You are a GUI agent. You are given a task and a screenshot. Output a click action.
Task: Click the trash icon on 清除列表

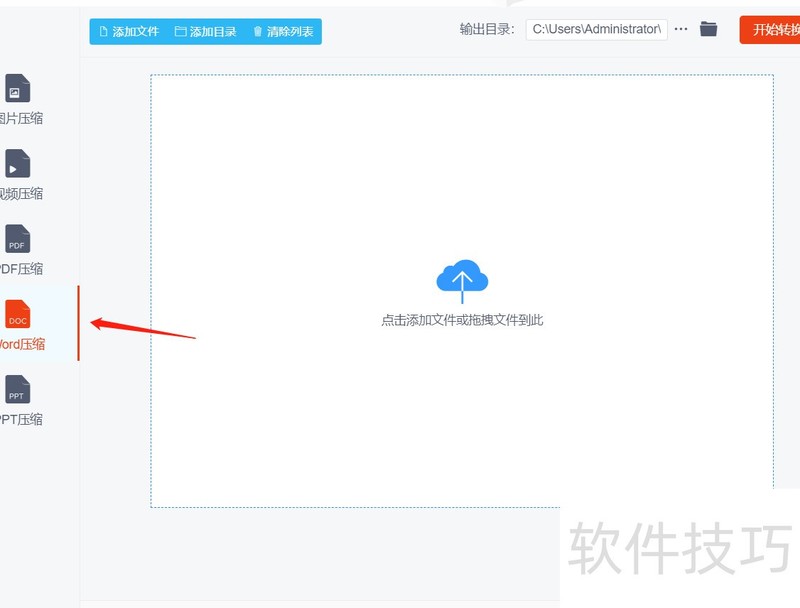[x=258, y=31]
